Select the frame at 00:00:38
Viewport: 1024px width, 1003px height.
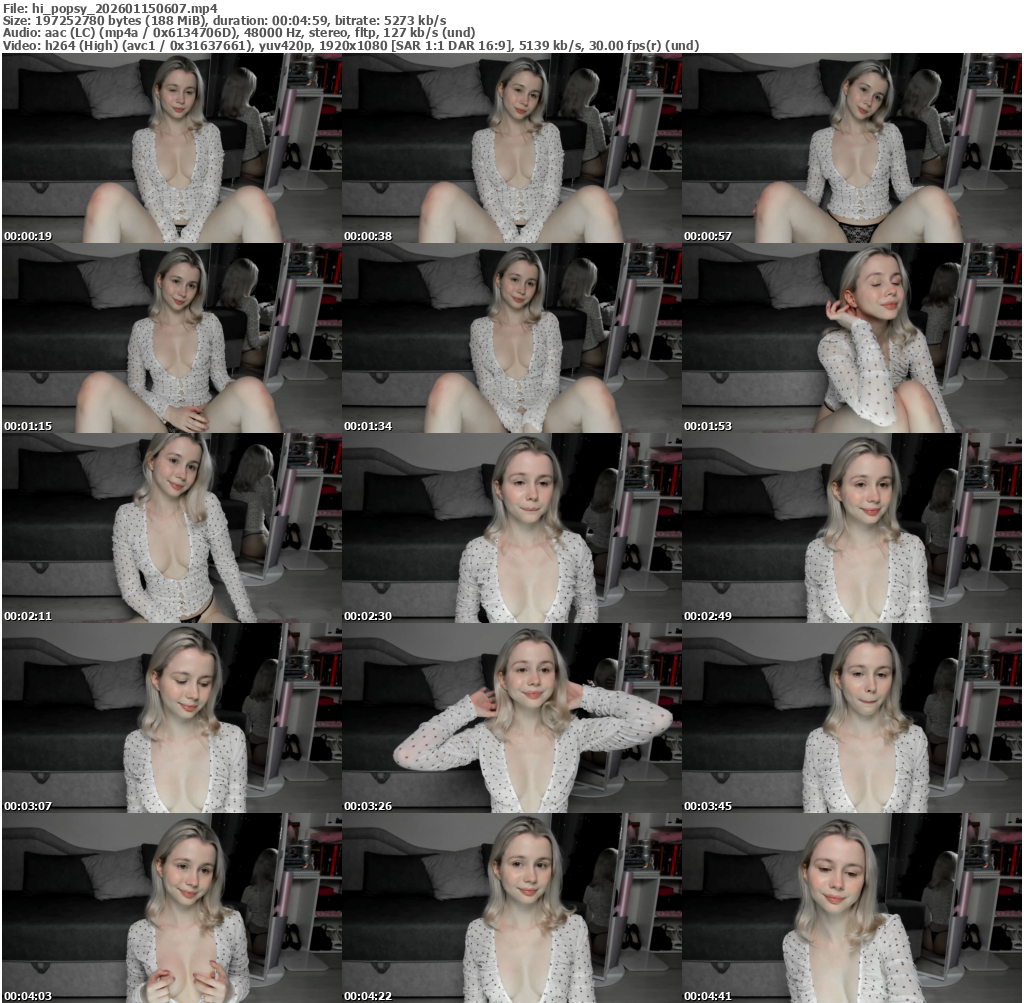click(511, 148)
